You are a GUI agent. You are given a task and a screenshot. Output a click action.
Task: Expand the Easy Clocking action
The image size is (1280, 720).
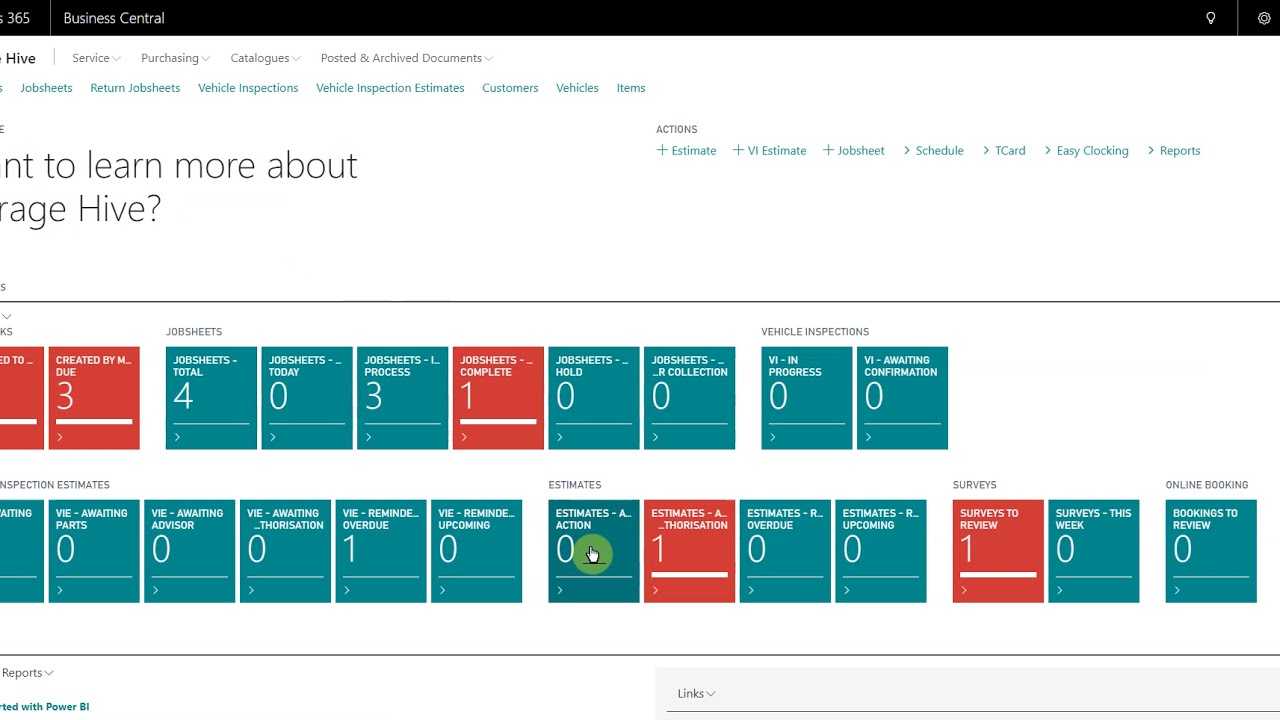(1086, 150)
